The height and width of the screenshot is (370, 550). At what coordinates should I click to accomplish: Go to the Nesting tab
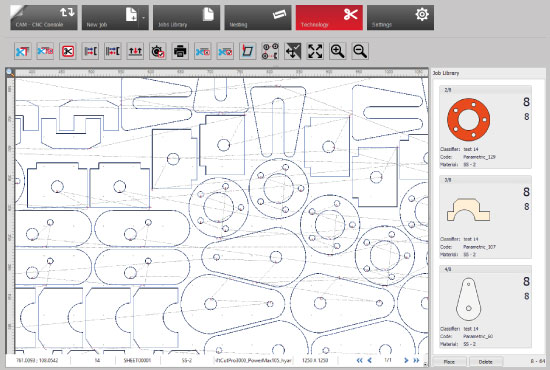point(258,18)
